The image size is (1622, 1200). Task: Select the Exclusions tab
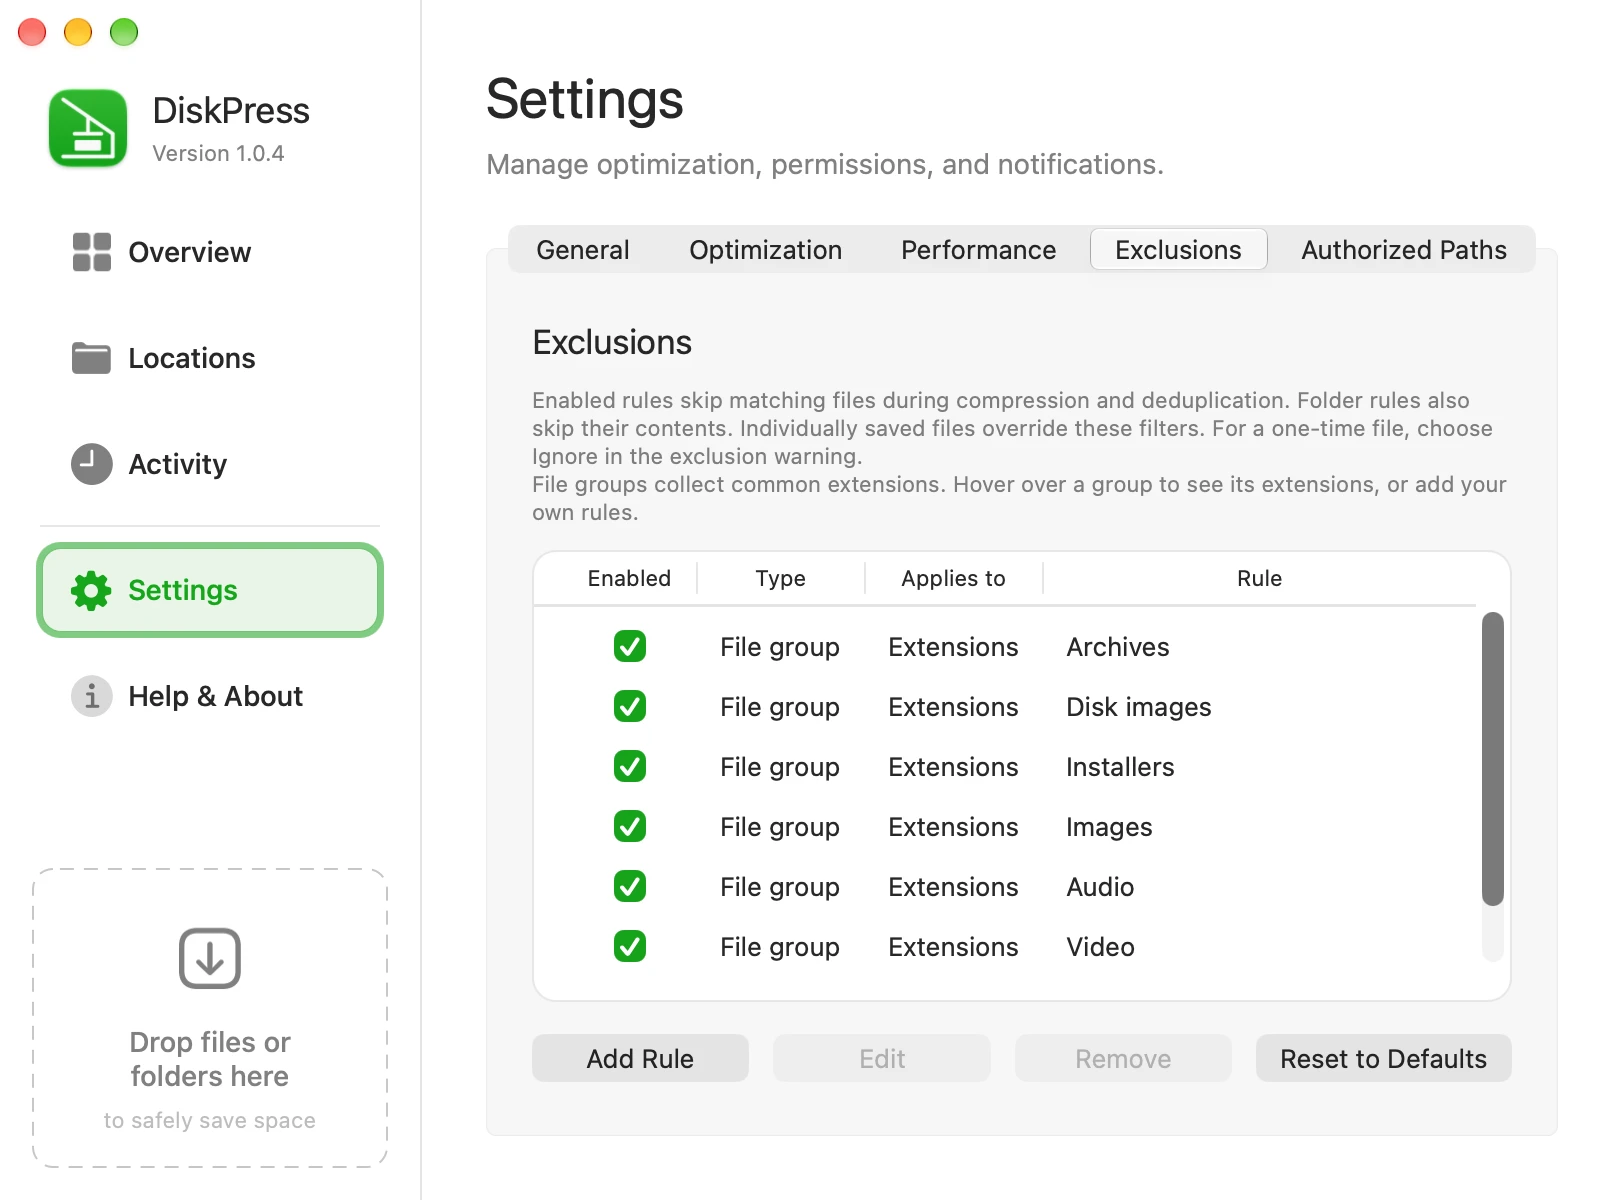click(1178, 250)
